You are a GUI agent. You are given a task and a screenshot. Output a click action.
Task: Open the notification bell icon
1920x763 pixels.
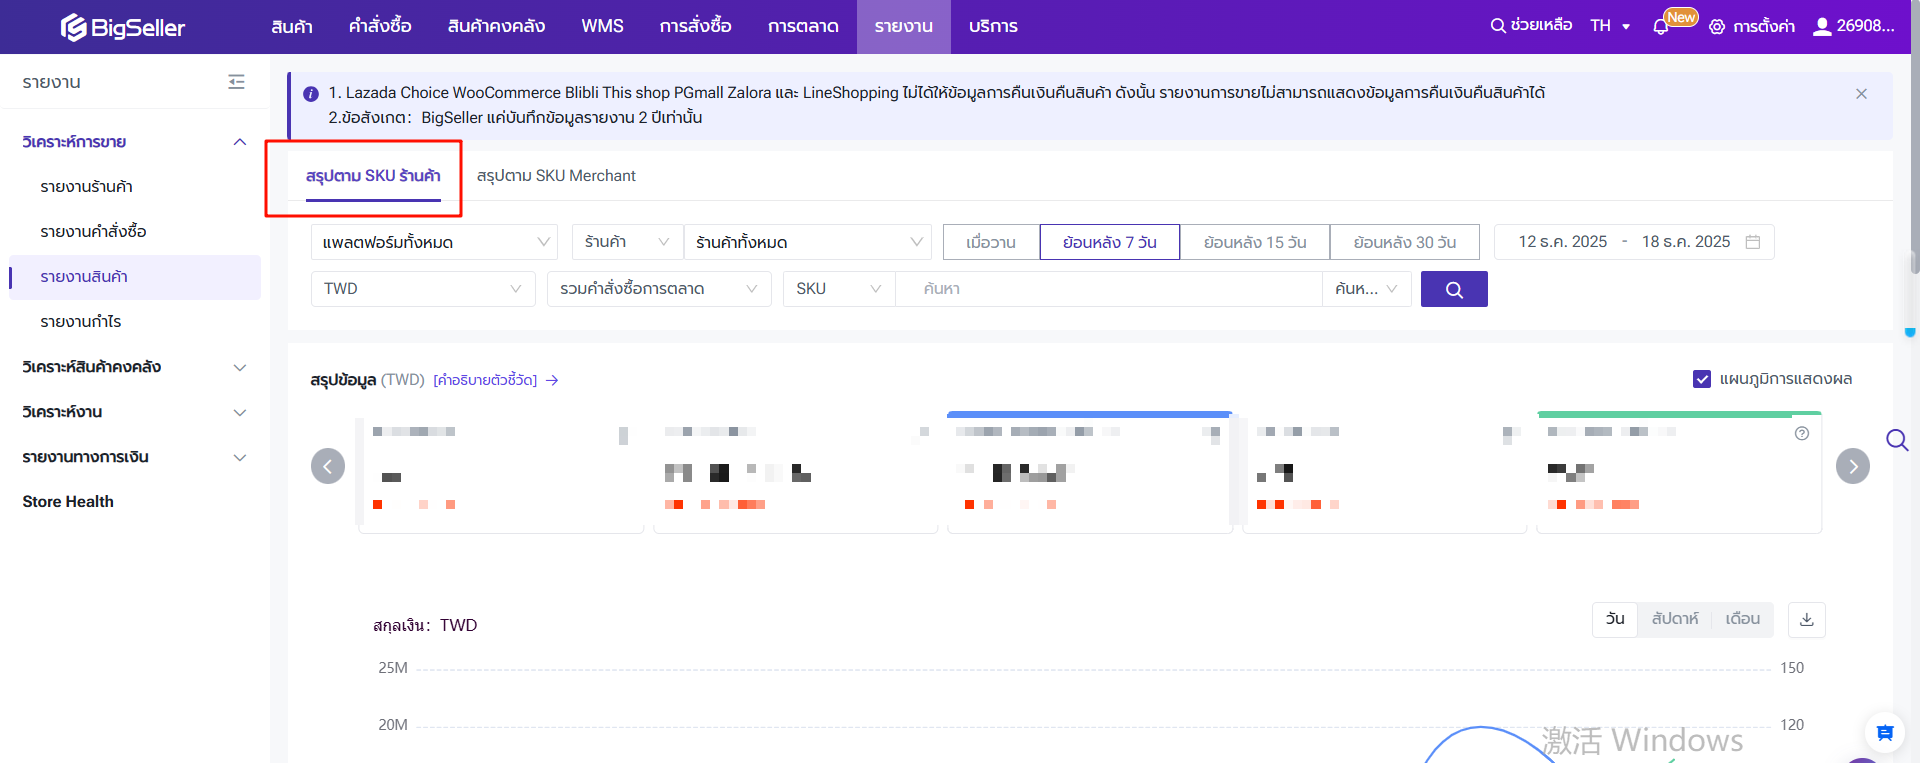(1661, 27)
